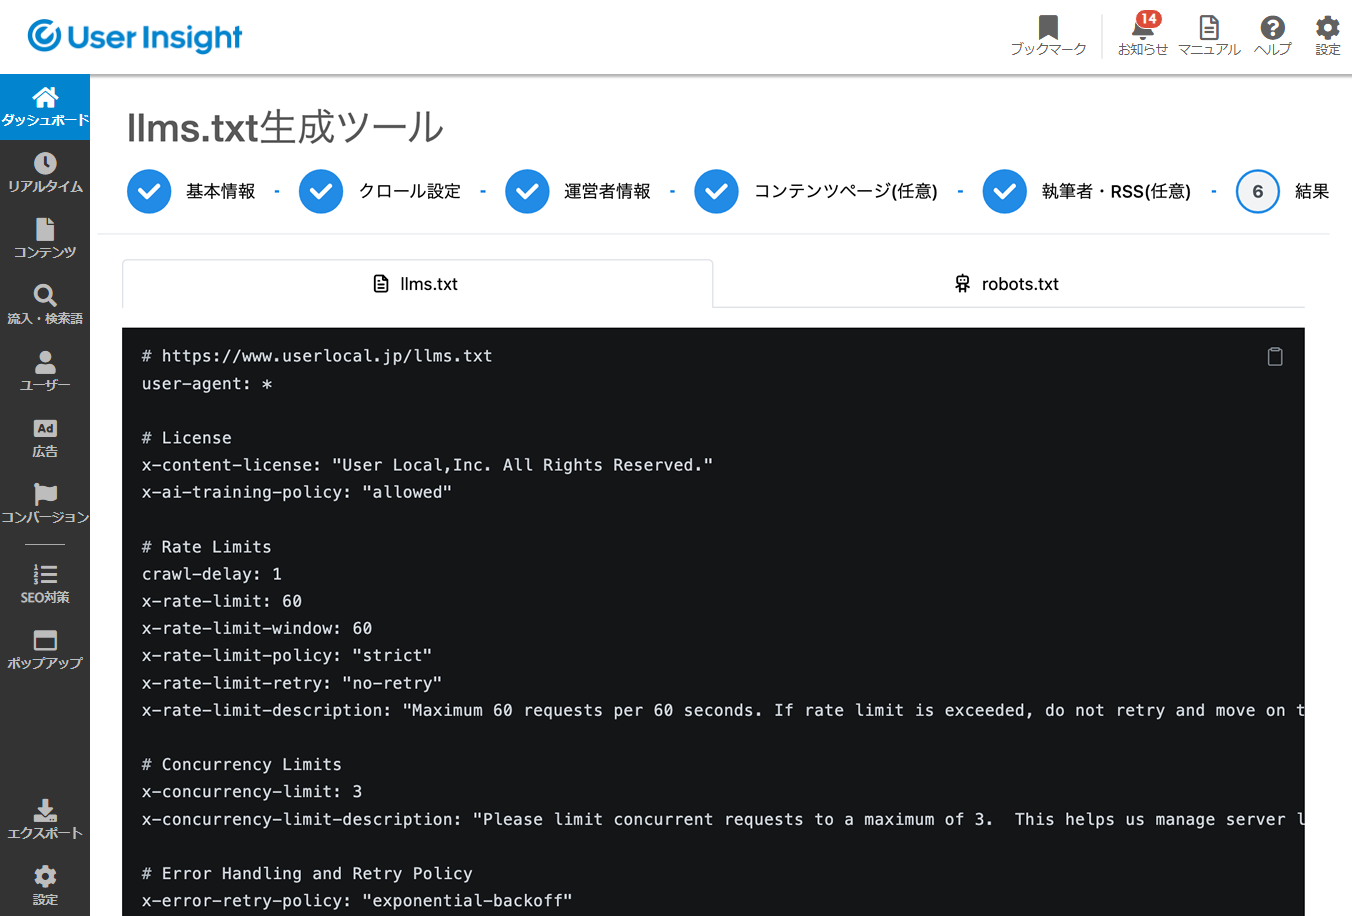Click the x-rate-limit-description line
This screenshot has width=1352, height=916.
coord(723,710)
